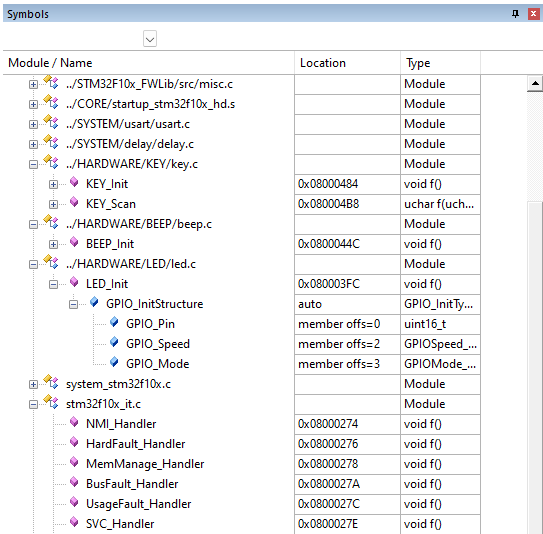Select the GPIO_Speed member name
Image resolution: width=543 pixels, height=534 pixels.
158,344
